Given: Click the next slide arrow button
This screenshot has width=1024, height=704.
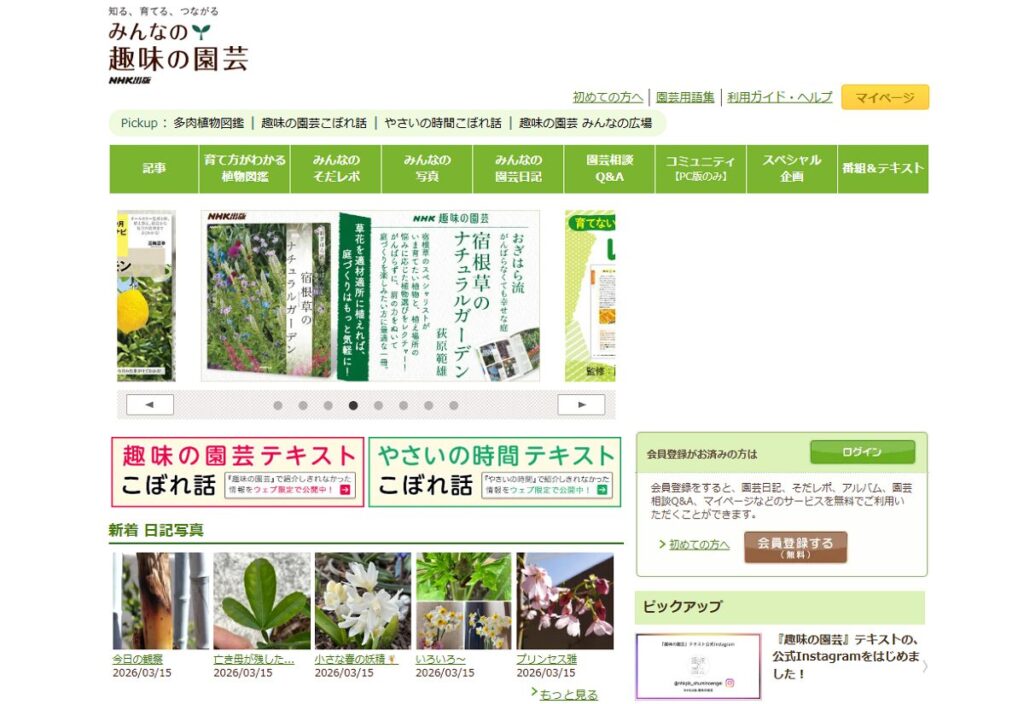Looking at the screenshot, I should coord(580,405).
